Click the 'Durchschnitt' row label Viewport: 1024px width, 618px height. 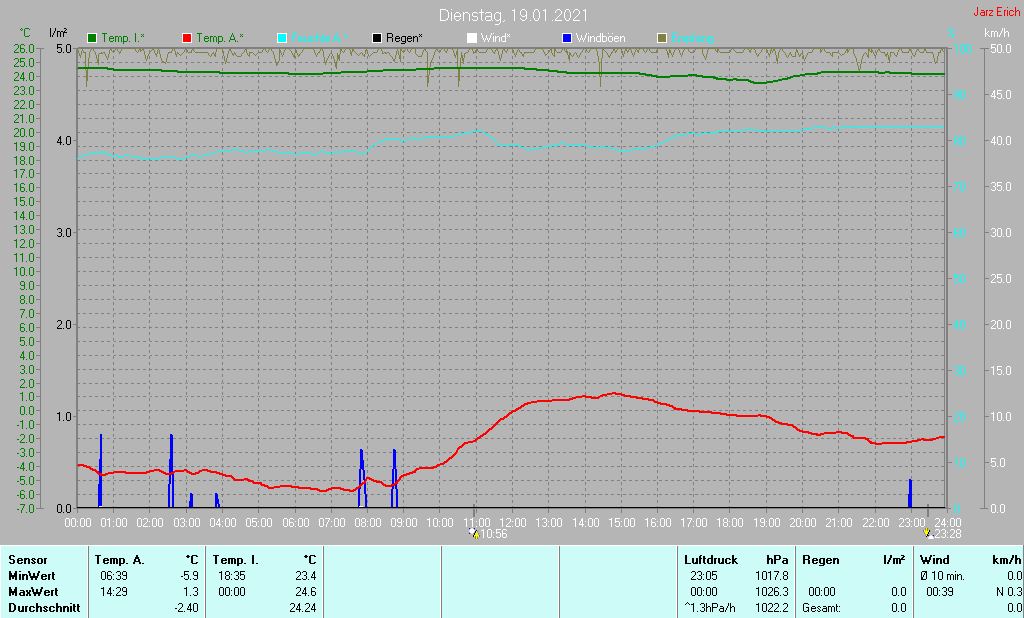pyautogui.click(x=44, y=608)
